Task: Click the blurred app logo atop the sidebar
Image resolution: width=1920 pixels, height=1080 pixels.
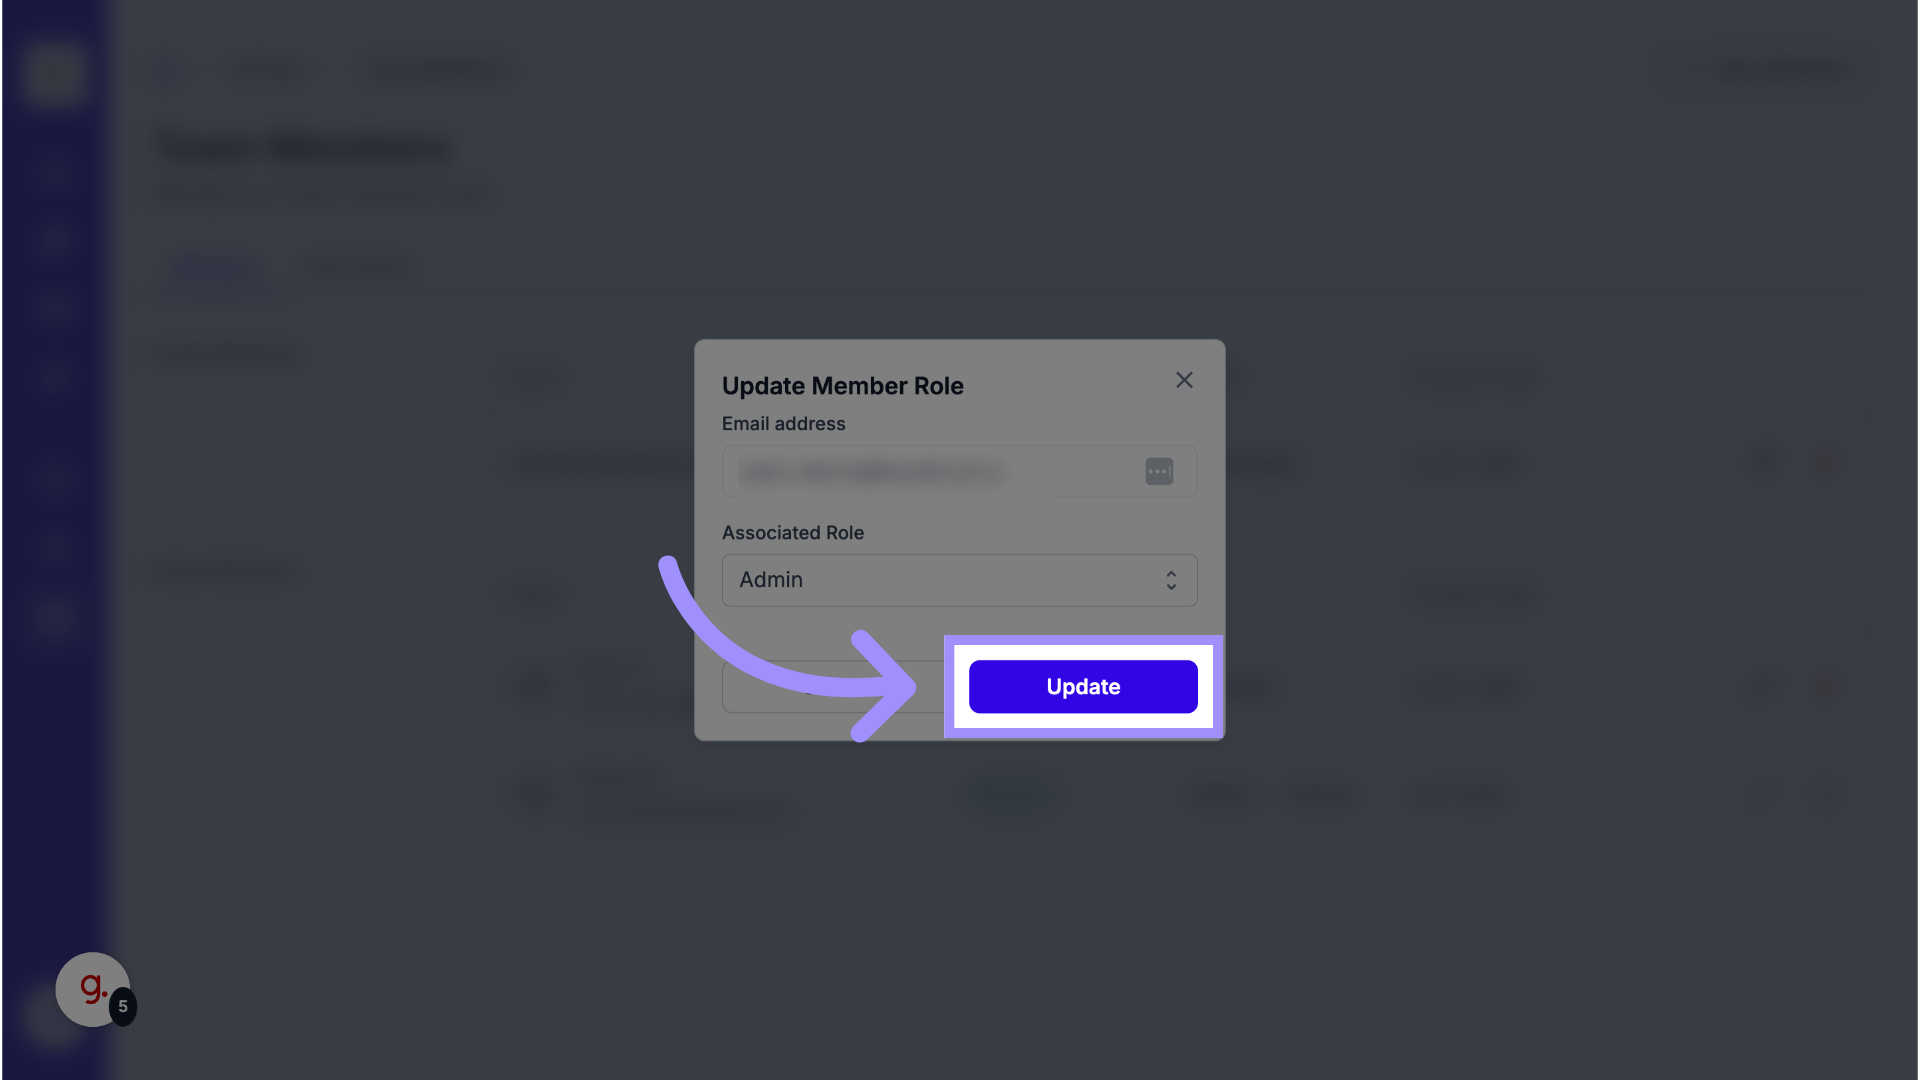Action: coord(53,72)
